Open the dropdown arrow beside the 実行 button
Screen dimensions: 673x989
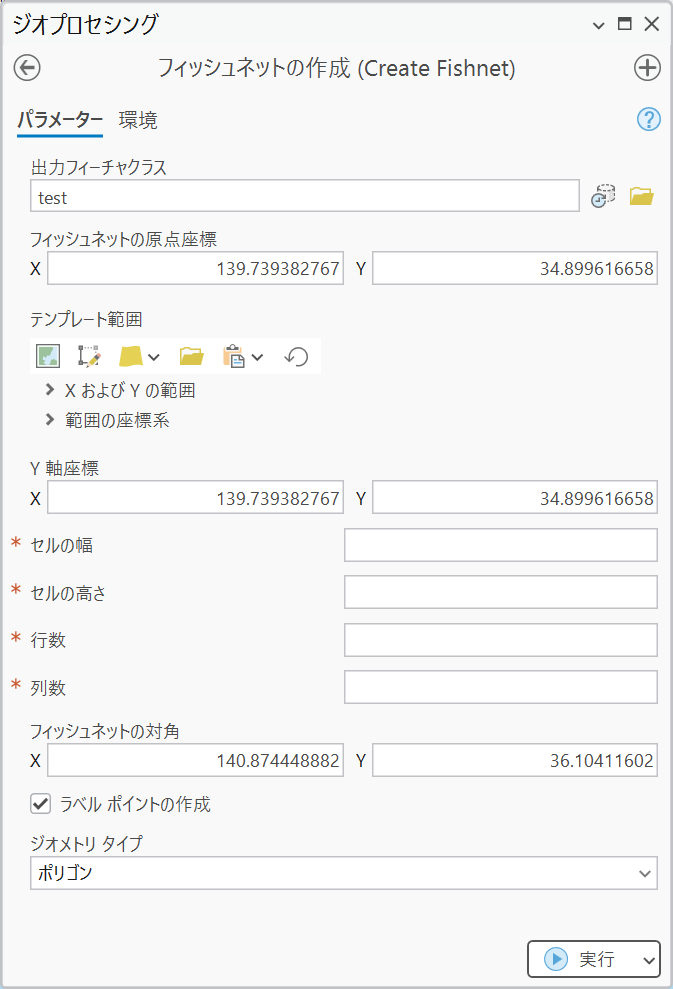(649, 960)
